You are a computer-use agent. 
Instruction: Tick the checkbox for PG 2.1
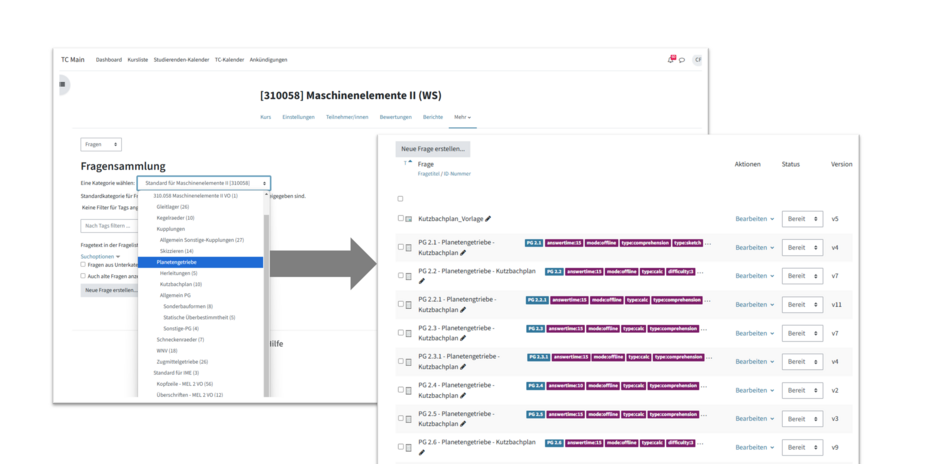(x=401, y=247)
